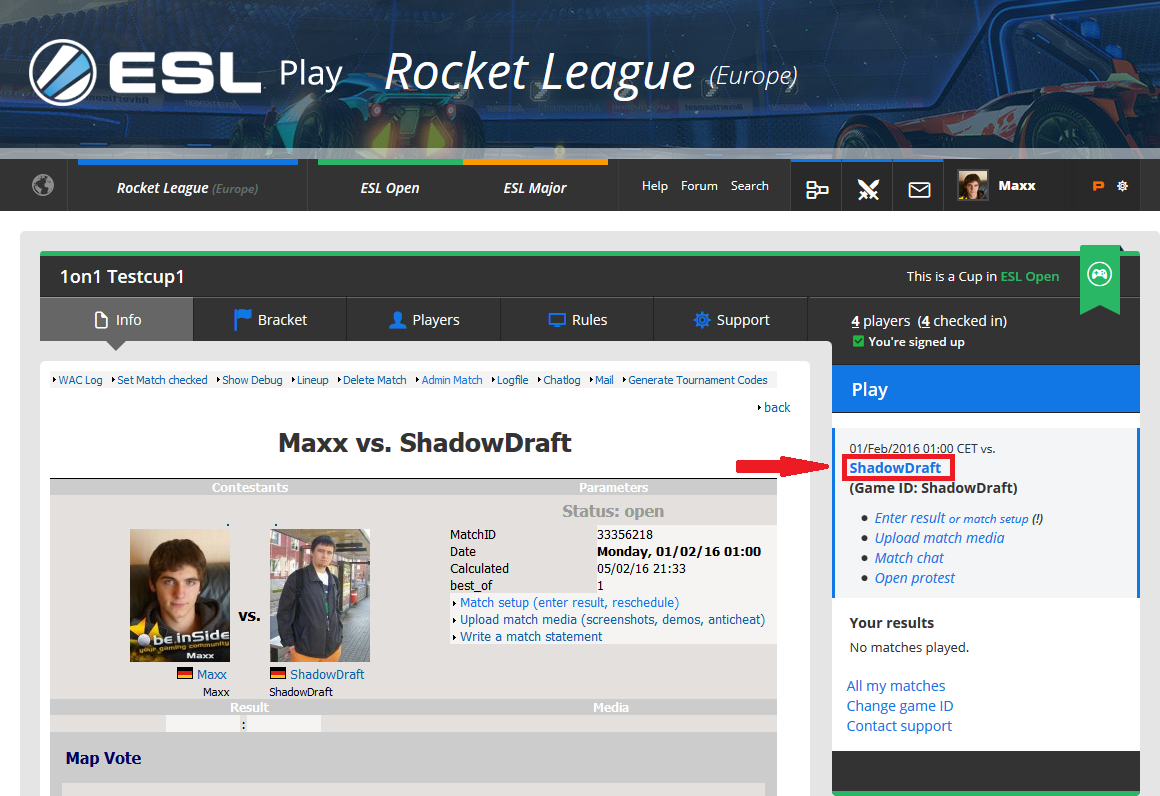Click the green gamepad ribbon icon

pyautogui.click(x=1099, y=274)
